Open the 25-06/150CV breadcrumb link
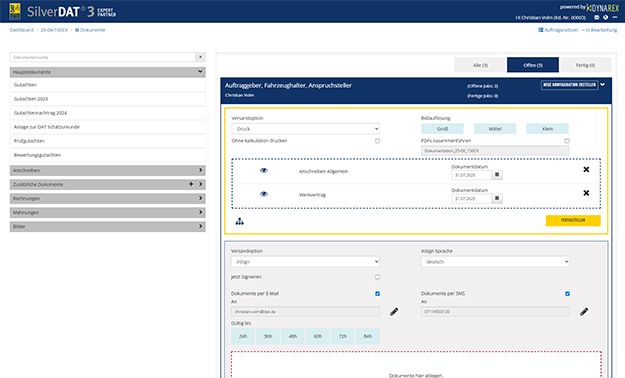Screen dimensions: 625x378 (x=54, y=30)
